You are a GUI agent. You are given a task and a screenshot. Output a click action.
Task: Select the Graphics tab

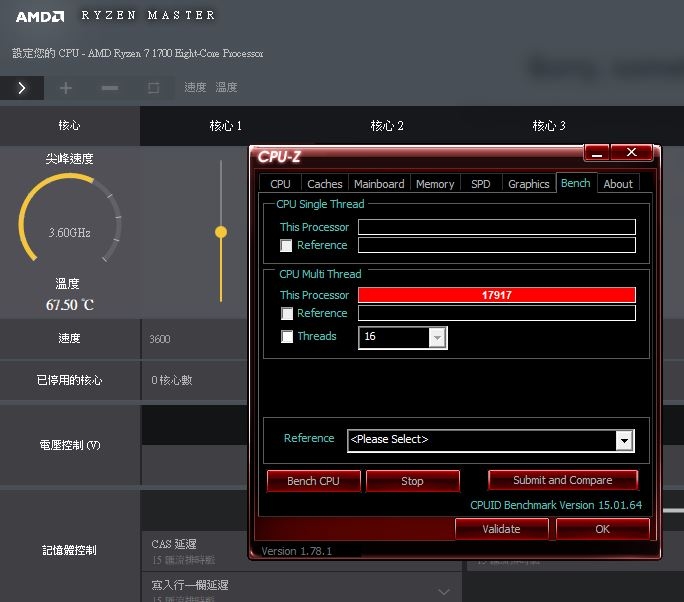coord(529,184)
